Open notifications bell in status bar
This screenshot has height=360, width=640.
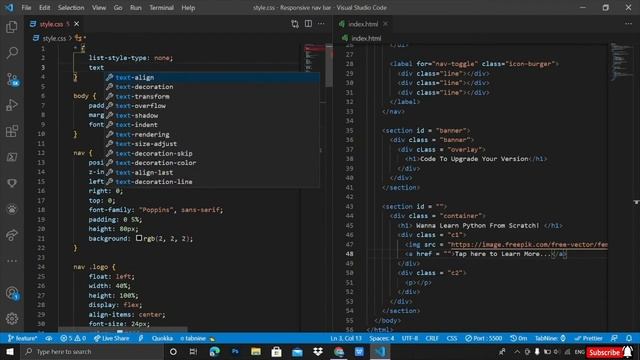tap(629, 338)
